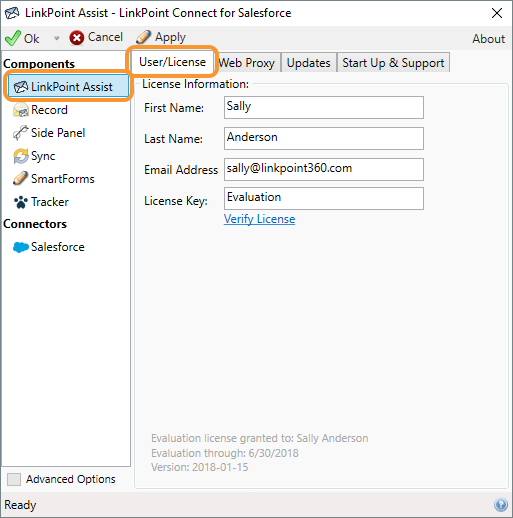Open the SmartForms pencil icon
The image size is (513, 518).
point(20,178)
